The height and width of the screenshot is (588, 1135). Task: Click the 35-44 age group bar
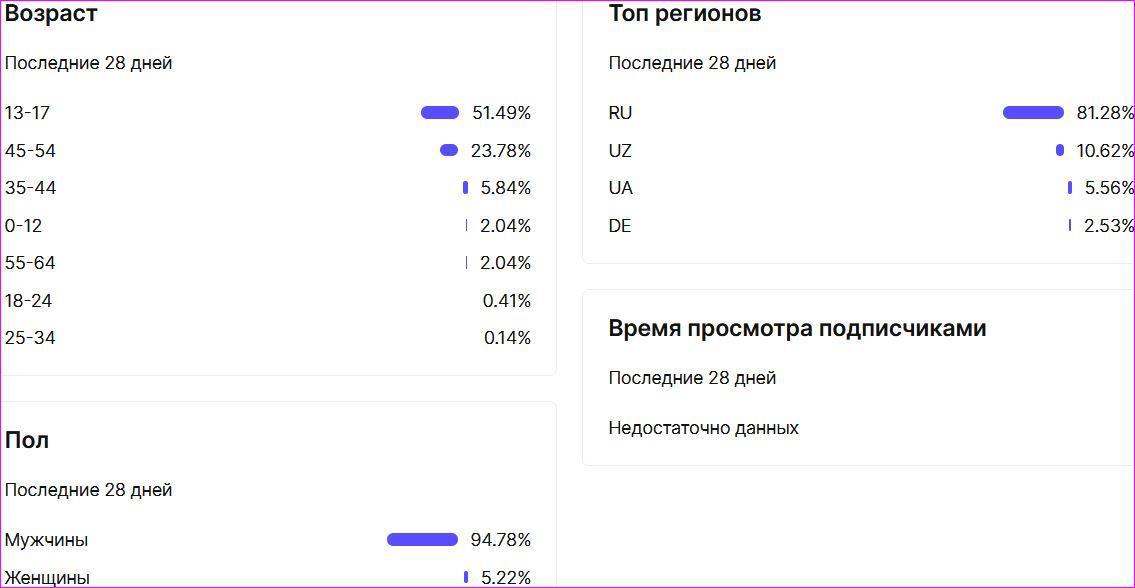[466, 188]
